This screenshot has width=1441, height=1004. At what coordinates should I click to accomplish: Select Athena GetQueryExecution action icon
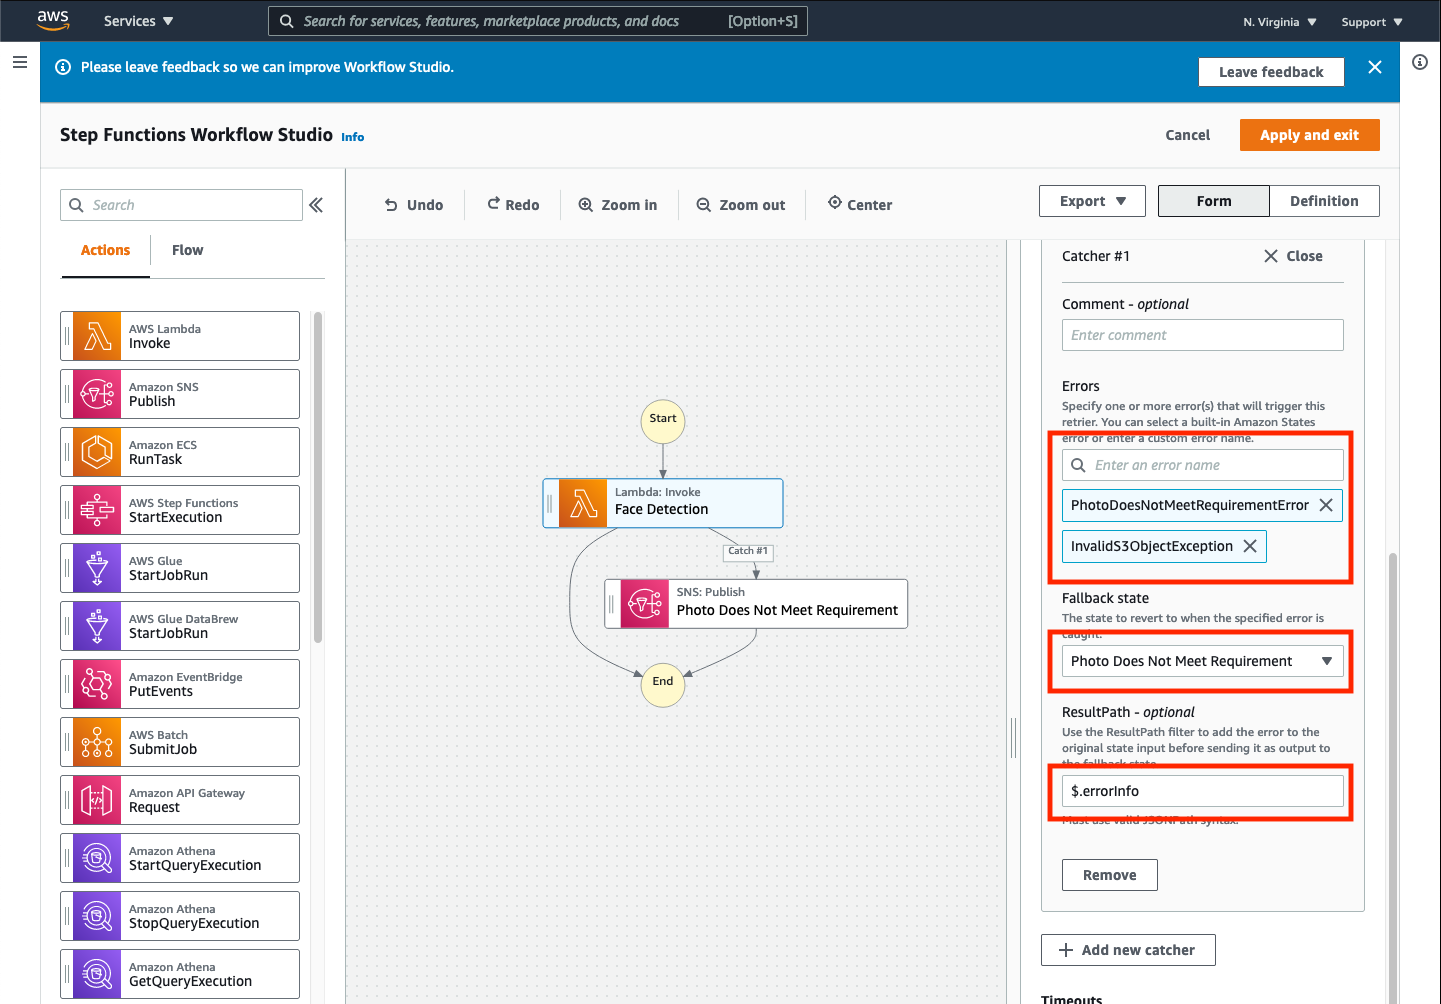(97, 974)
